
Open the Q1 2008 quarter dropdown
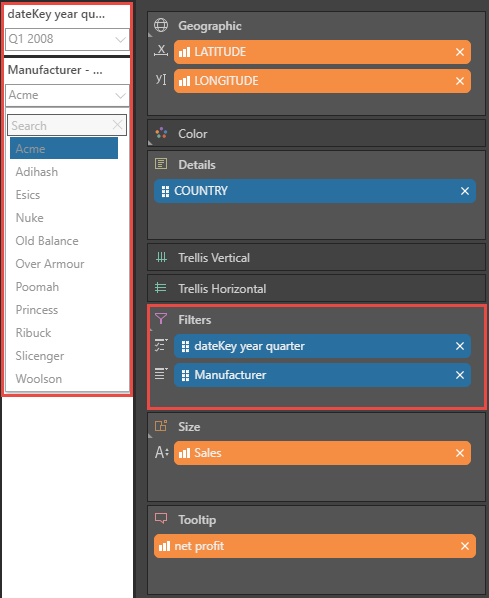(x=67, y=39)
